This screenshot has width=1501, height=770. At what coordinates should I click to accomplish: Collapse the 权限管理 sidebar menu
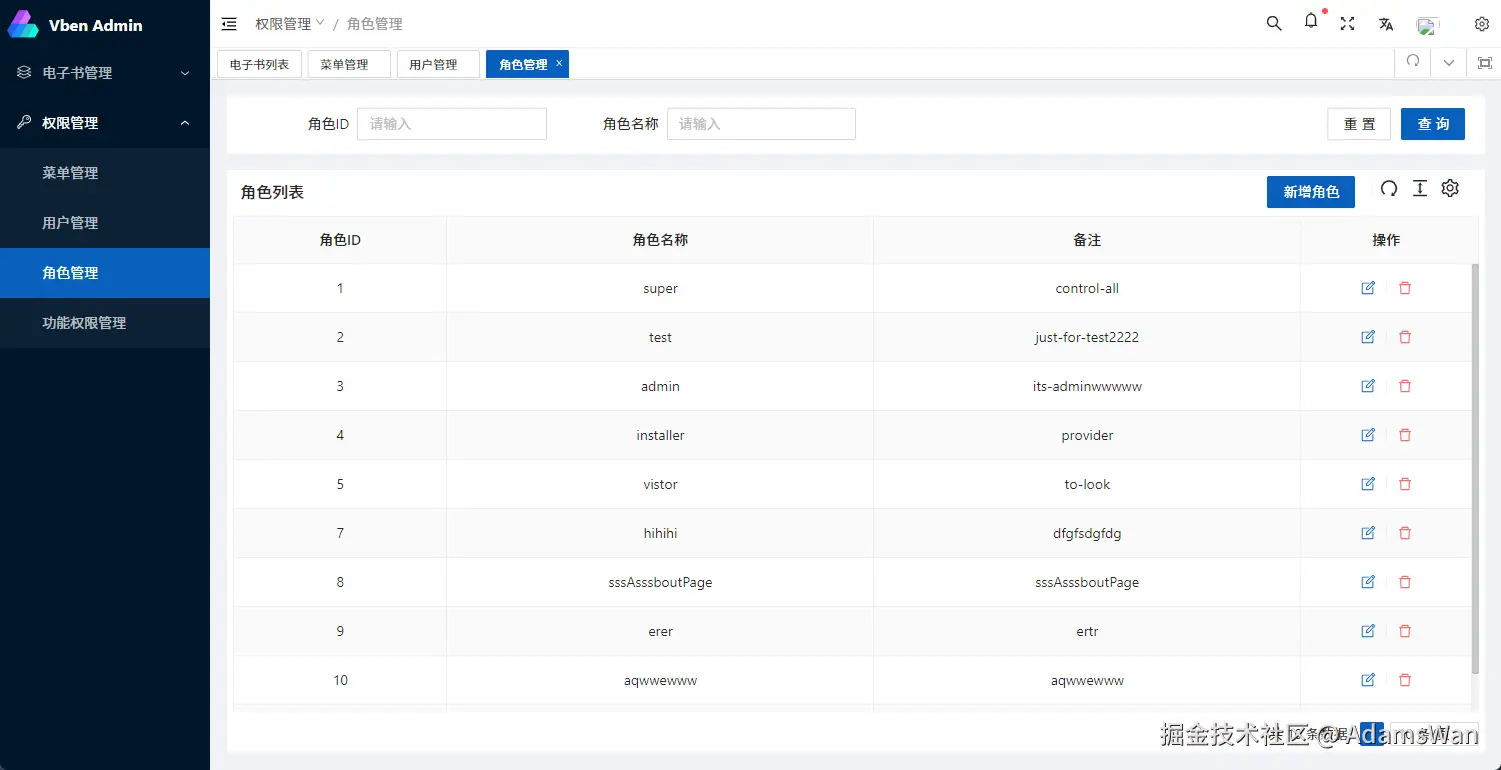pos(105,123)
